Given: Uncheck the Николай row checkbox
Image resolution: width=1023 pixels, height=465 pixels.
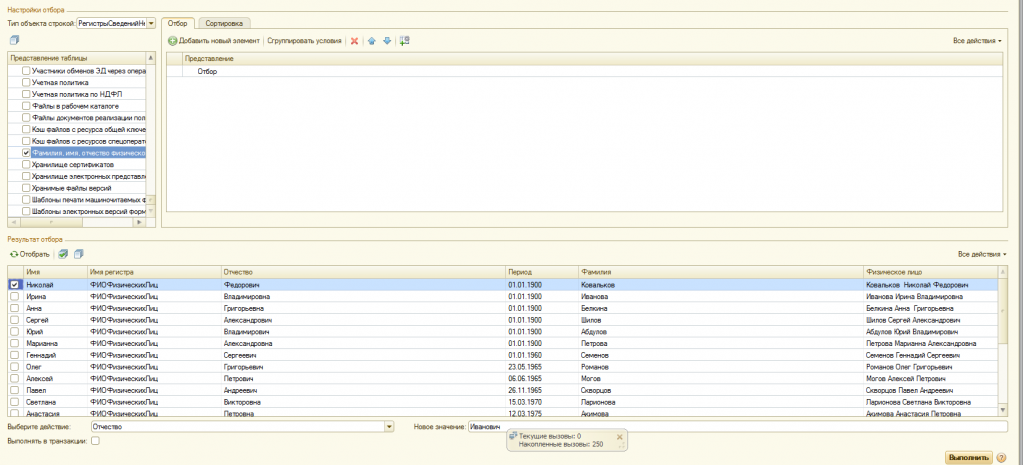Looking at the screenshot, I should pyautogui.click(x=14, y=285).
